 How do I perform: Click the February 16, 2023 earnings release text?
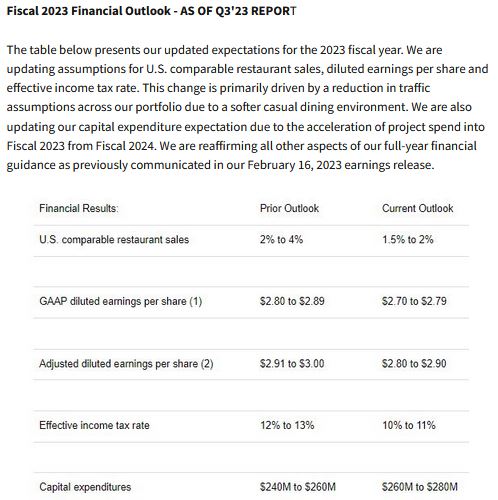click(x=340, y=165)
